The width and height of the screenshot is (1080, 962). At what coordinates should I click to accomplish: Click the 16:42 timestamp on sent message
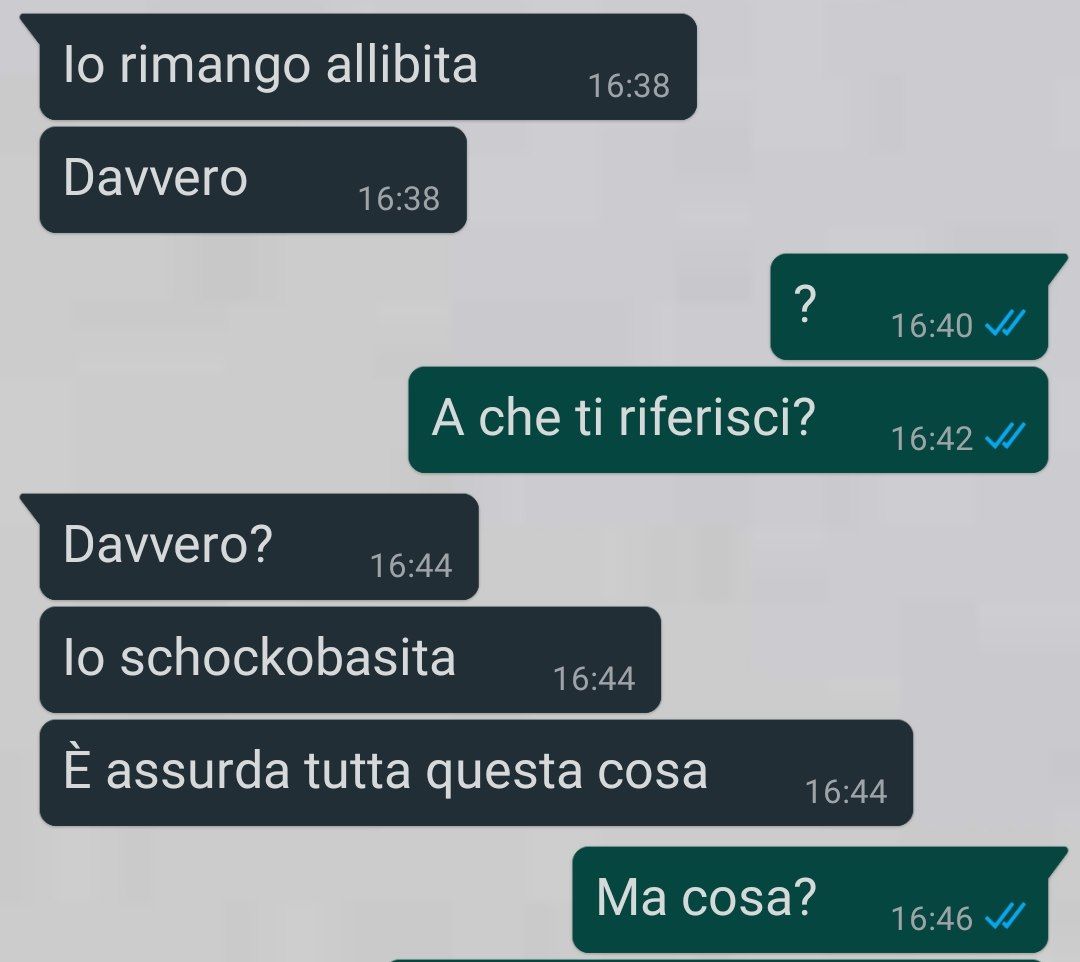point(932,439)
